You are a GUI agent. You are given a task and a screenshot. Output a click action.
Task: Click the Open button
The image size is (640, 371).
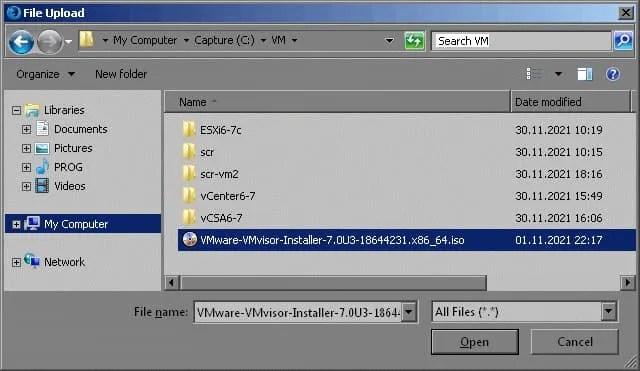(475, 342)
